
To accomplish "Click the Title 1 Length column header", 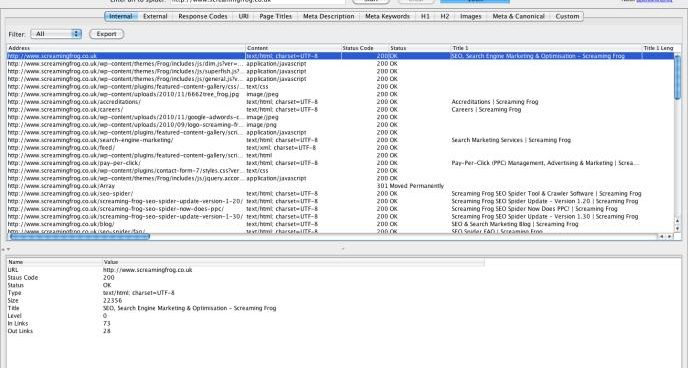I will pyautogui.click(x=658, y=48).
